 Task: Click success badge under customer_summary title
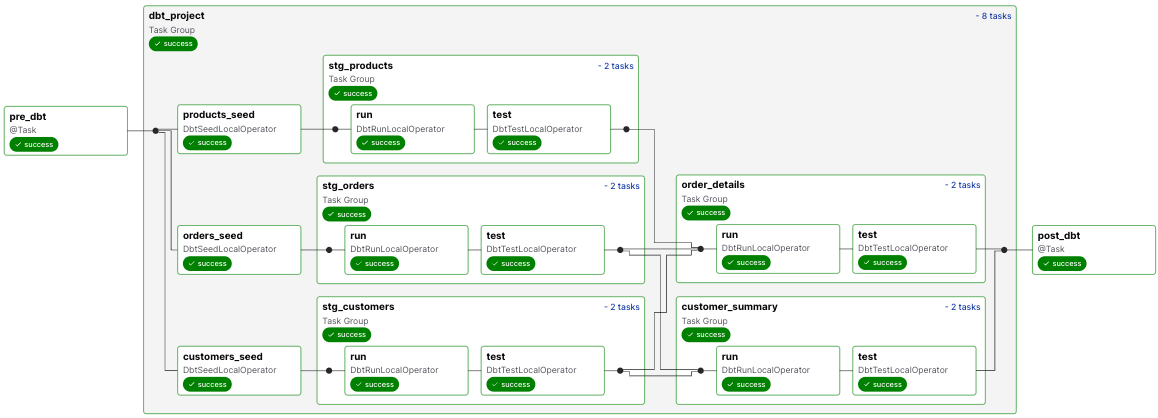click(x=706, y=335)
